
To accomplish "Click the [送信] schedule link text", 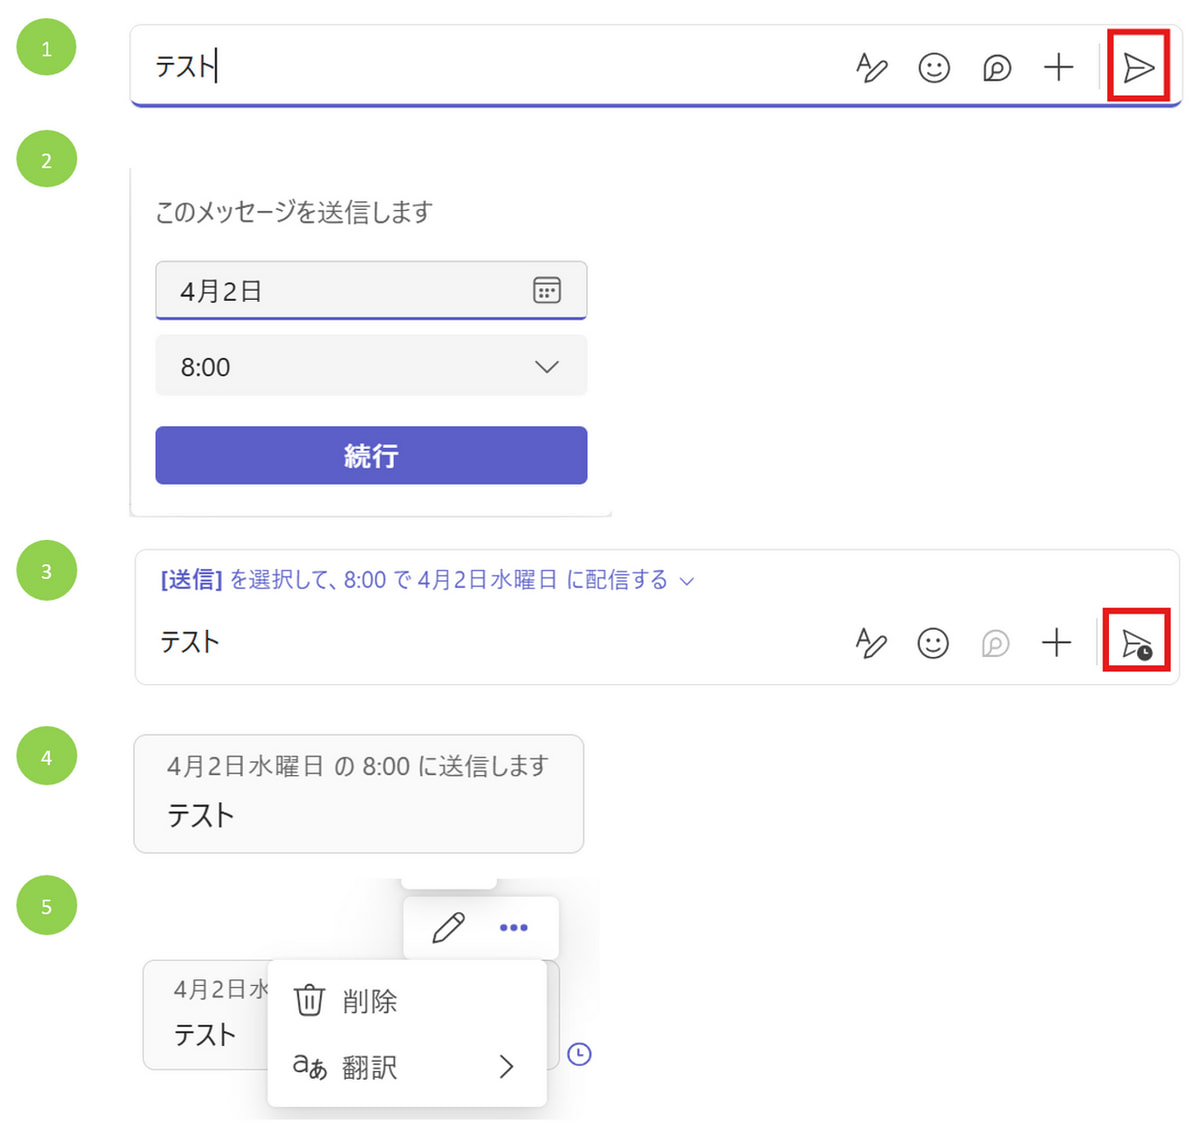I will coord(191,580).
